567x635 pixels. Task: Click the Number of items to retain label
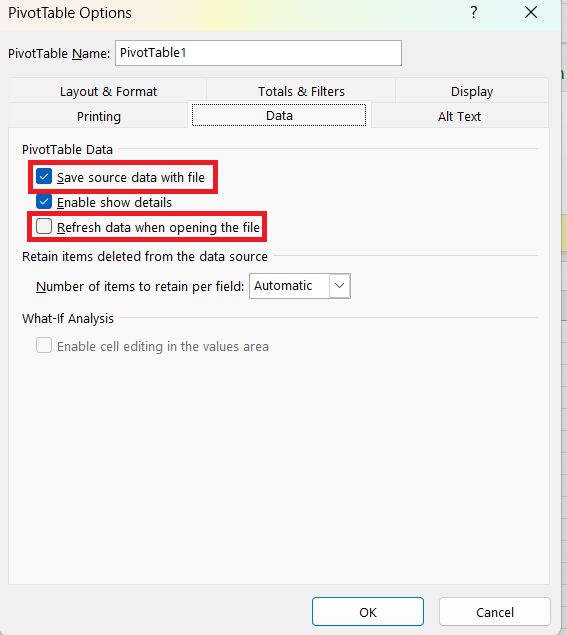point(140,286)
